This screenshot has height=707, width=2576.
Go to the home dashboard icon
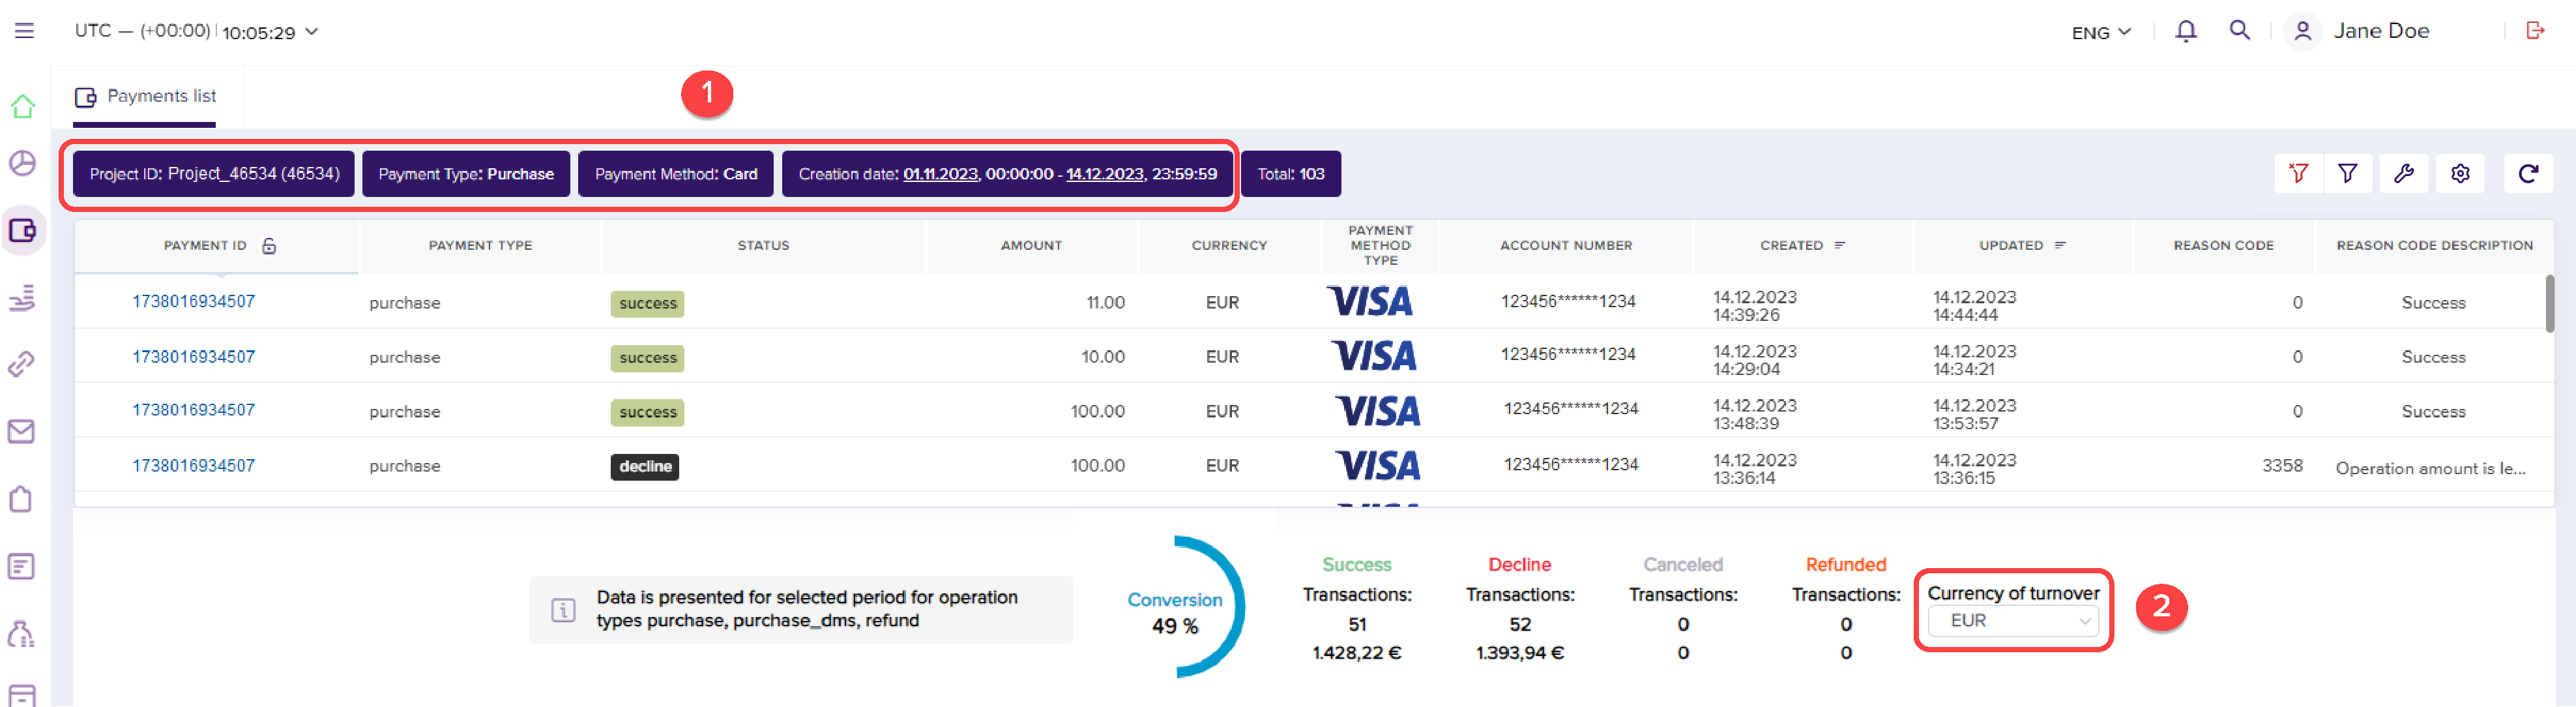pos(23,106)
